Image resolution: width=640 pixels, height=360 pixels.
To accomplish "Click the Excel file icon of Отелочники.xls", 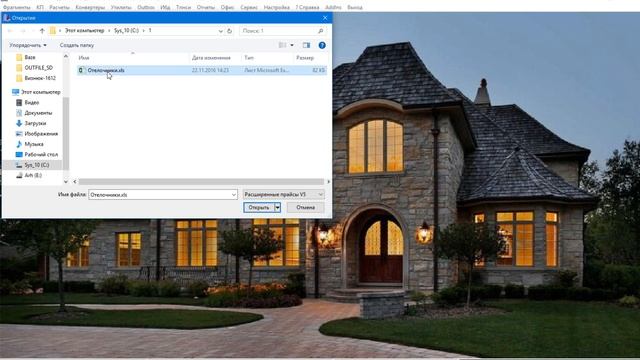I will coord(81,70).
